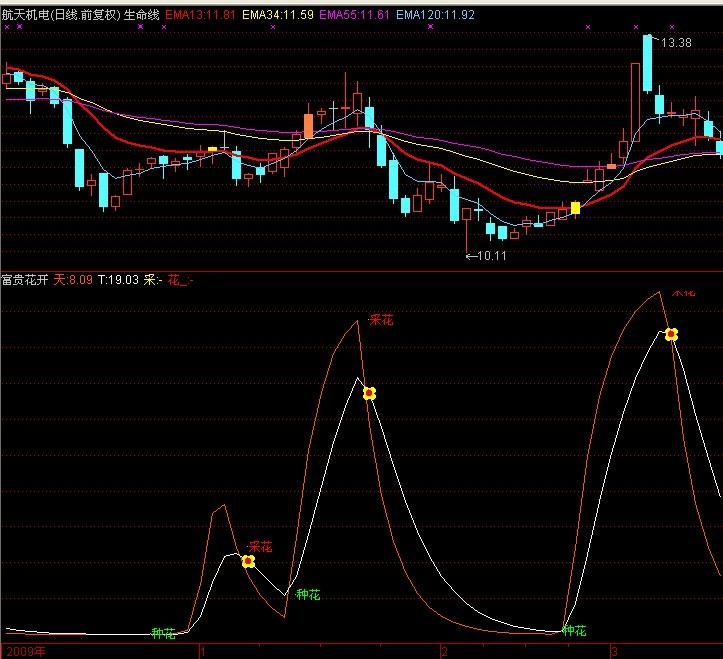Select the EMA34:11.59 indicator label
Image resolution: width=723 pixels, height=659 pixels.
click(x=278, y=15)
